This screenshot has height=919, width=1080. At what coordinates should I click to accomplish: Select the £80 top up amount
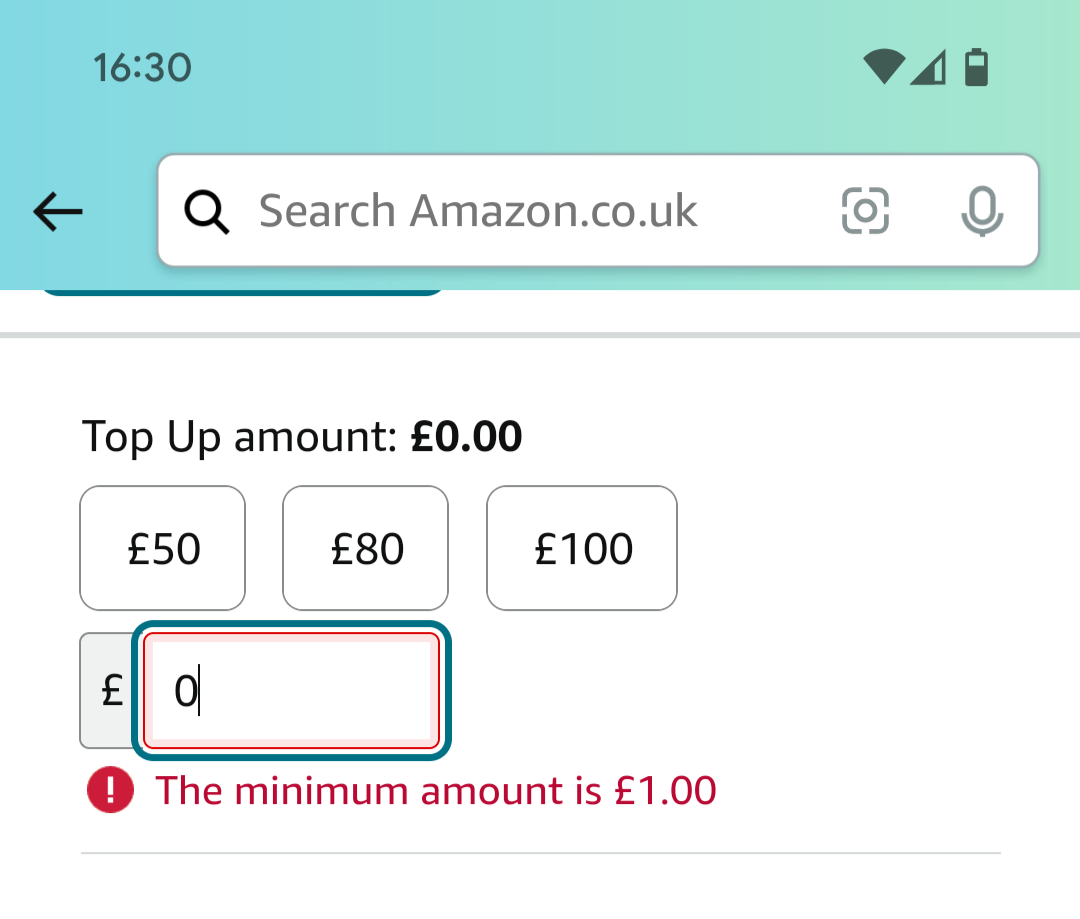click(x=365, y=548)
